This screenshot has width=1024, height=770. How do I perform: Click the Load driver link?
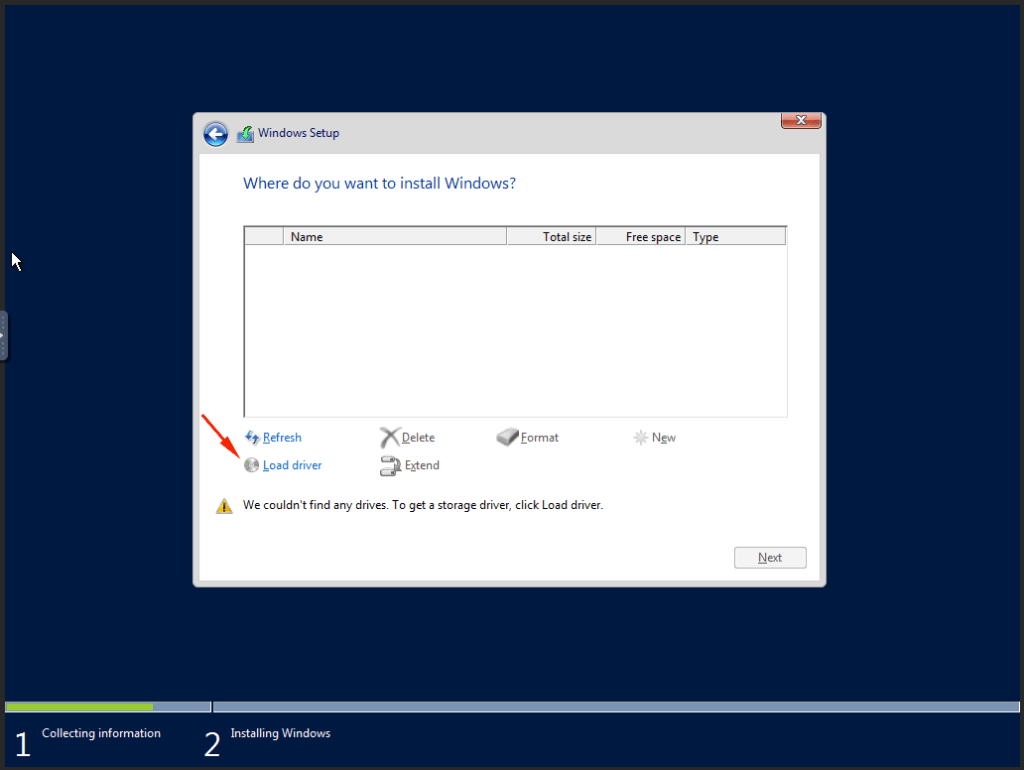coord(291,465)
